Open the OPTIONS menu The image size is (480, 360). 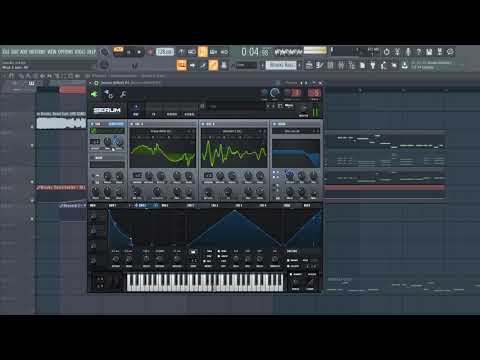(66, 52)
